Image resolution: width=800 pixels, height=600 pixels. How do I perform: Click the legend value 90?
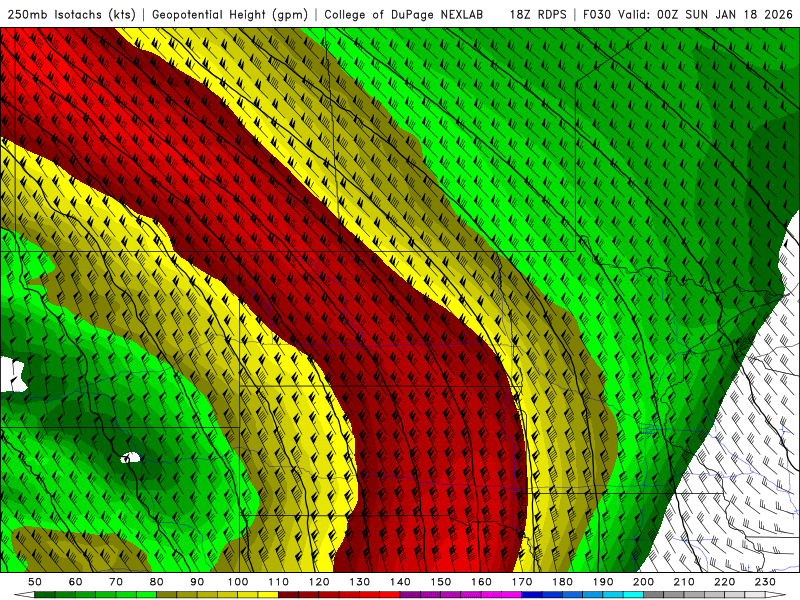(197, 582)
